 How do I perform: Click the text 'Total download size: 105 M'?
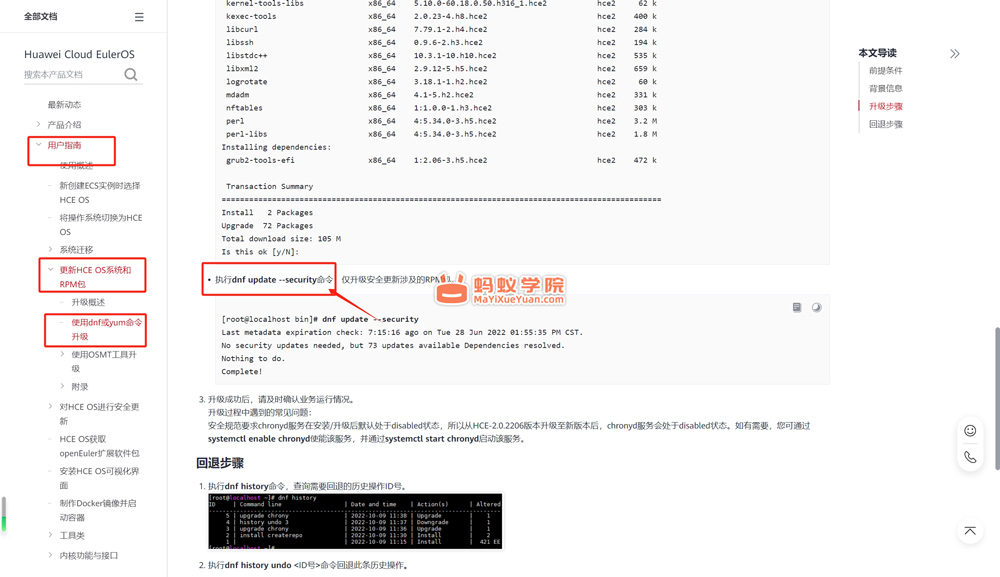(281, 238)
